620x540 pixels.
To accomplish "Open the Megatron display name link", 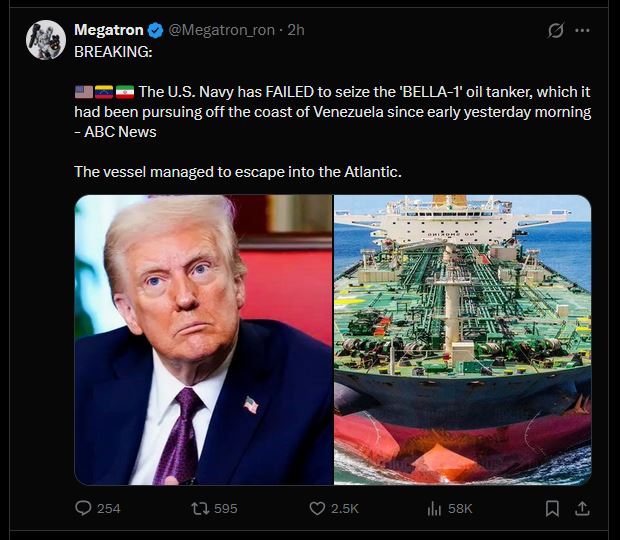I will (x=109, y=30).
